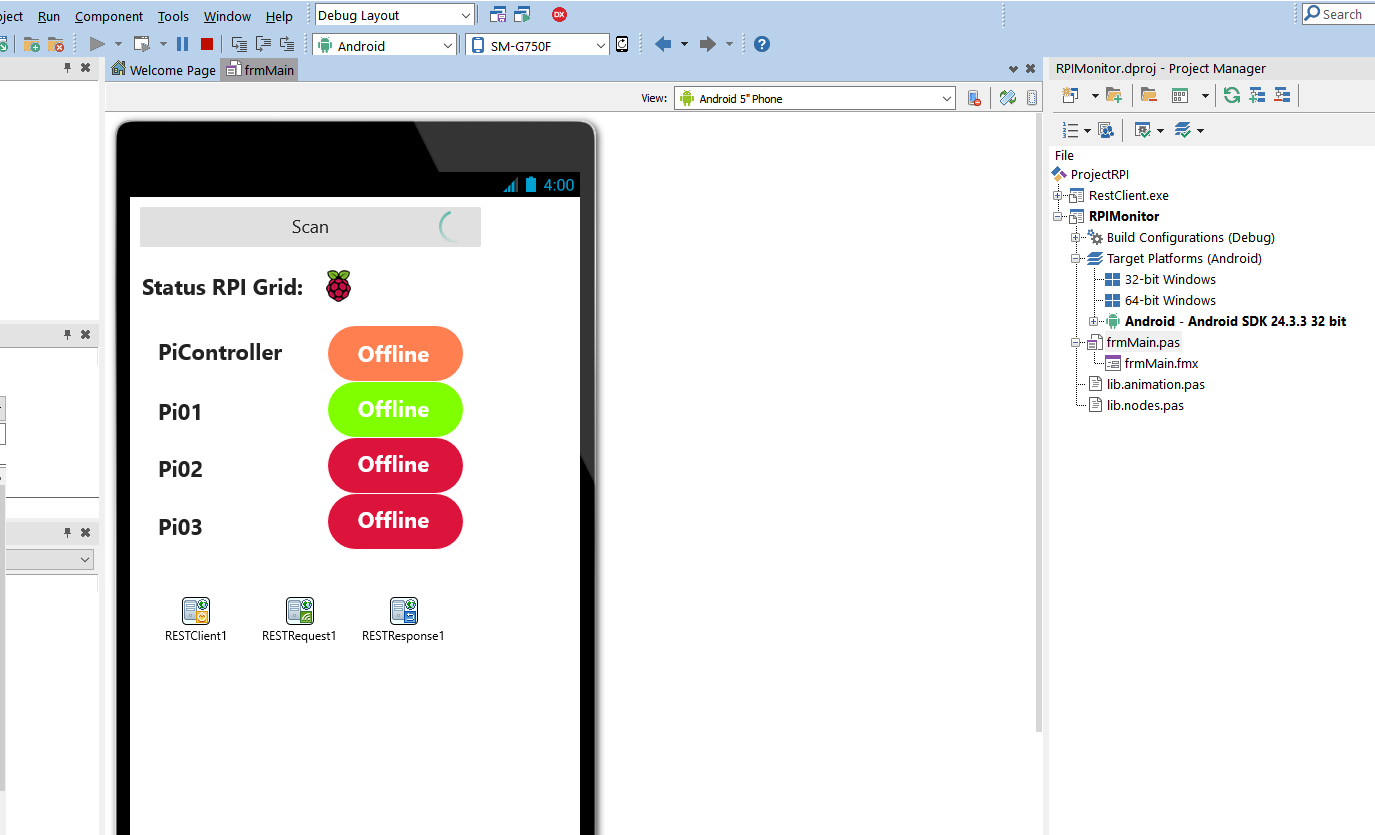Select the RESTResponse1 component on the form
The image size is (1375, 835).
403,611
